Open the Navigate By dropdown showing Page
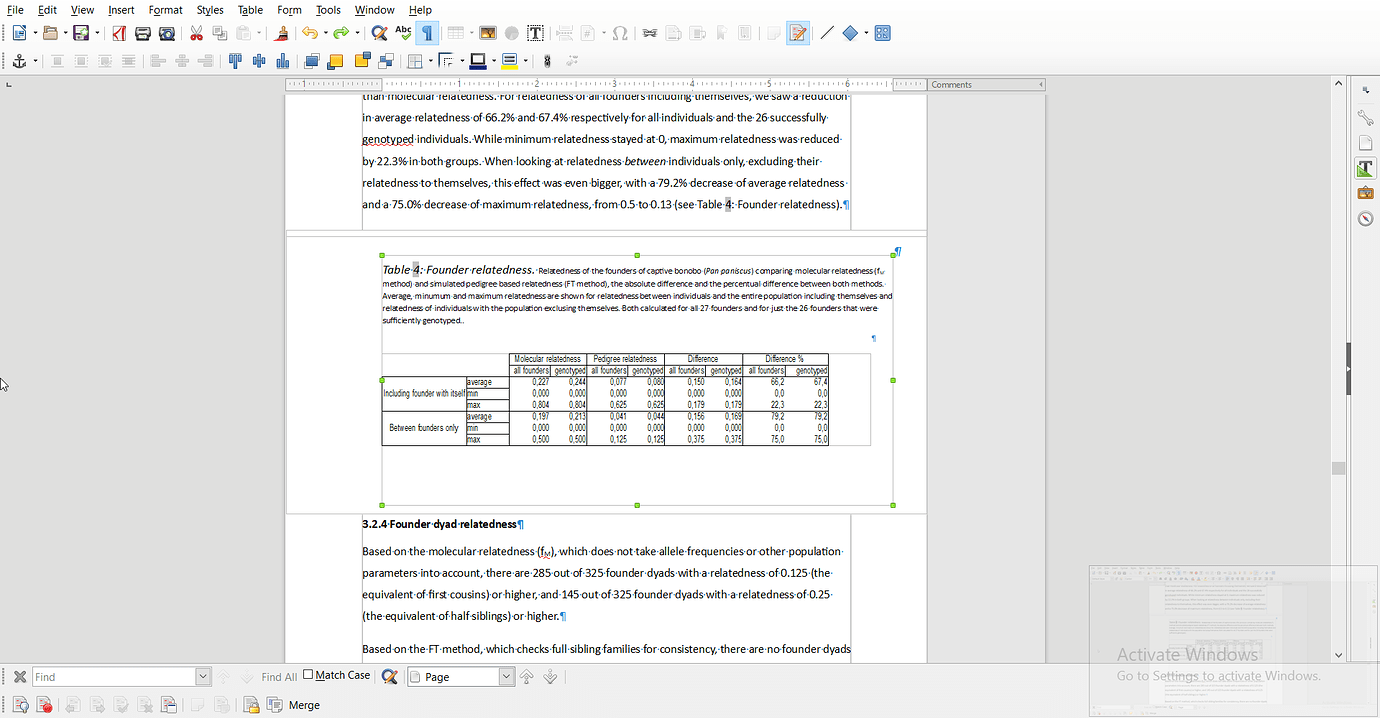 (505, 676)
